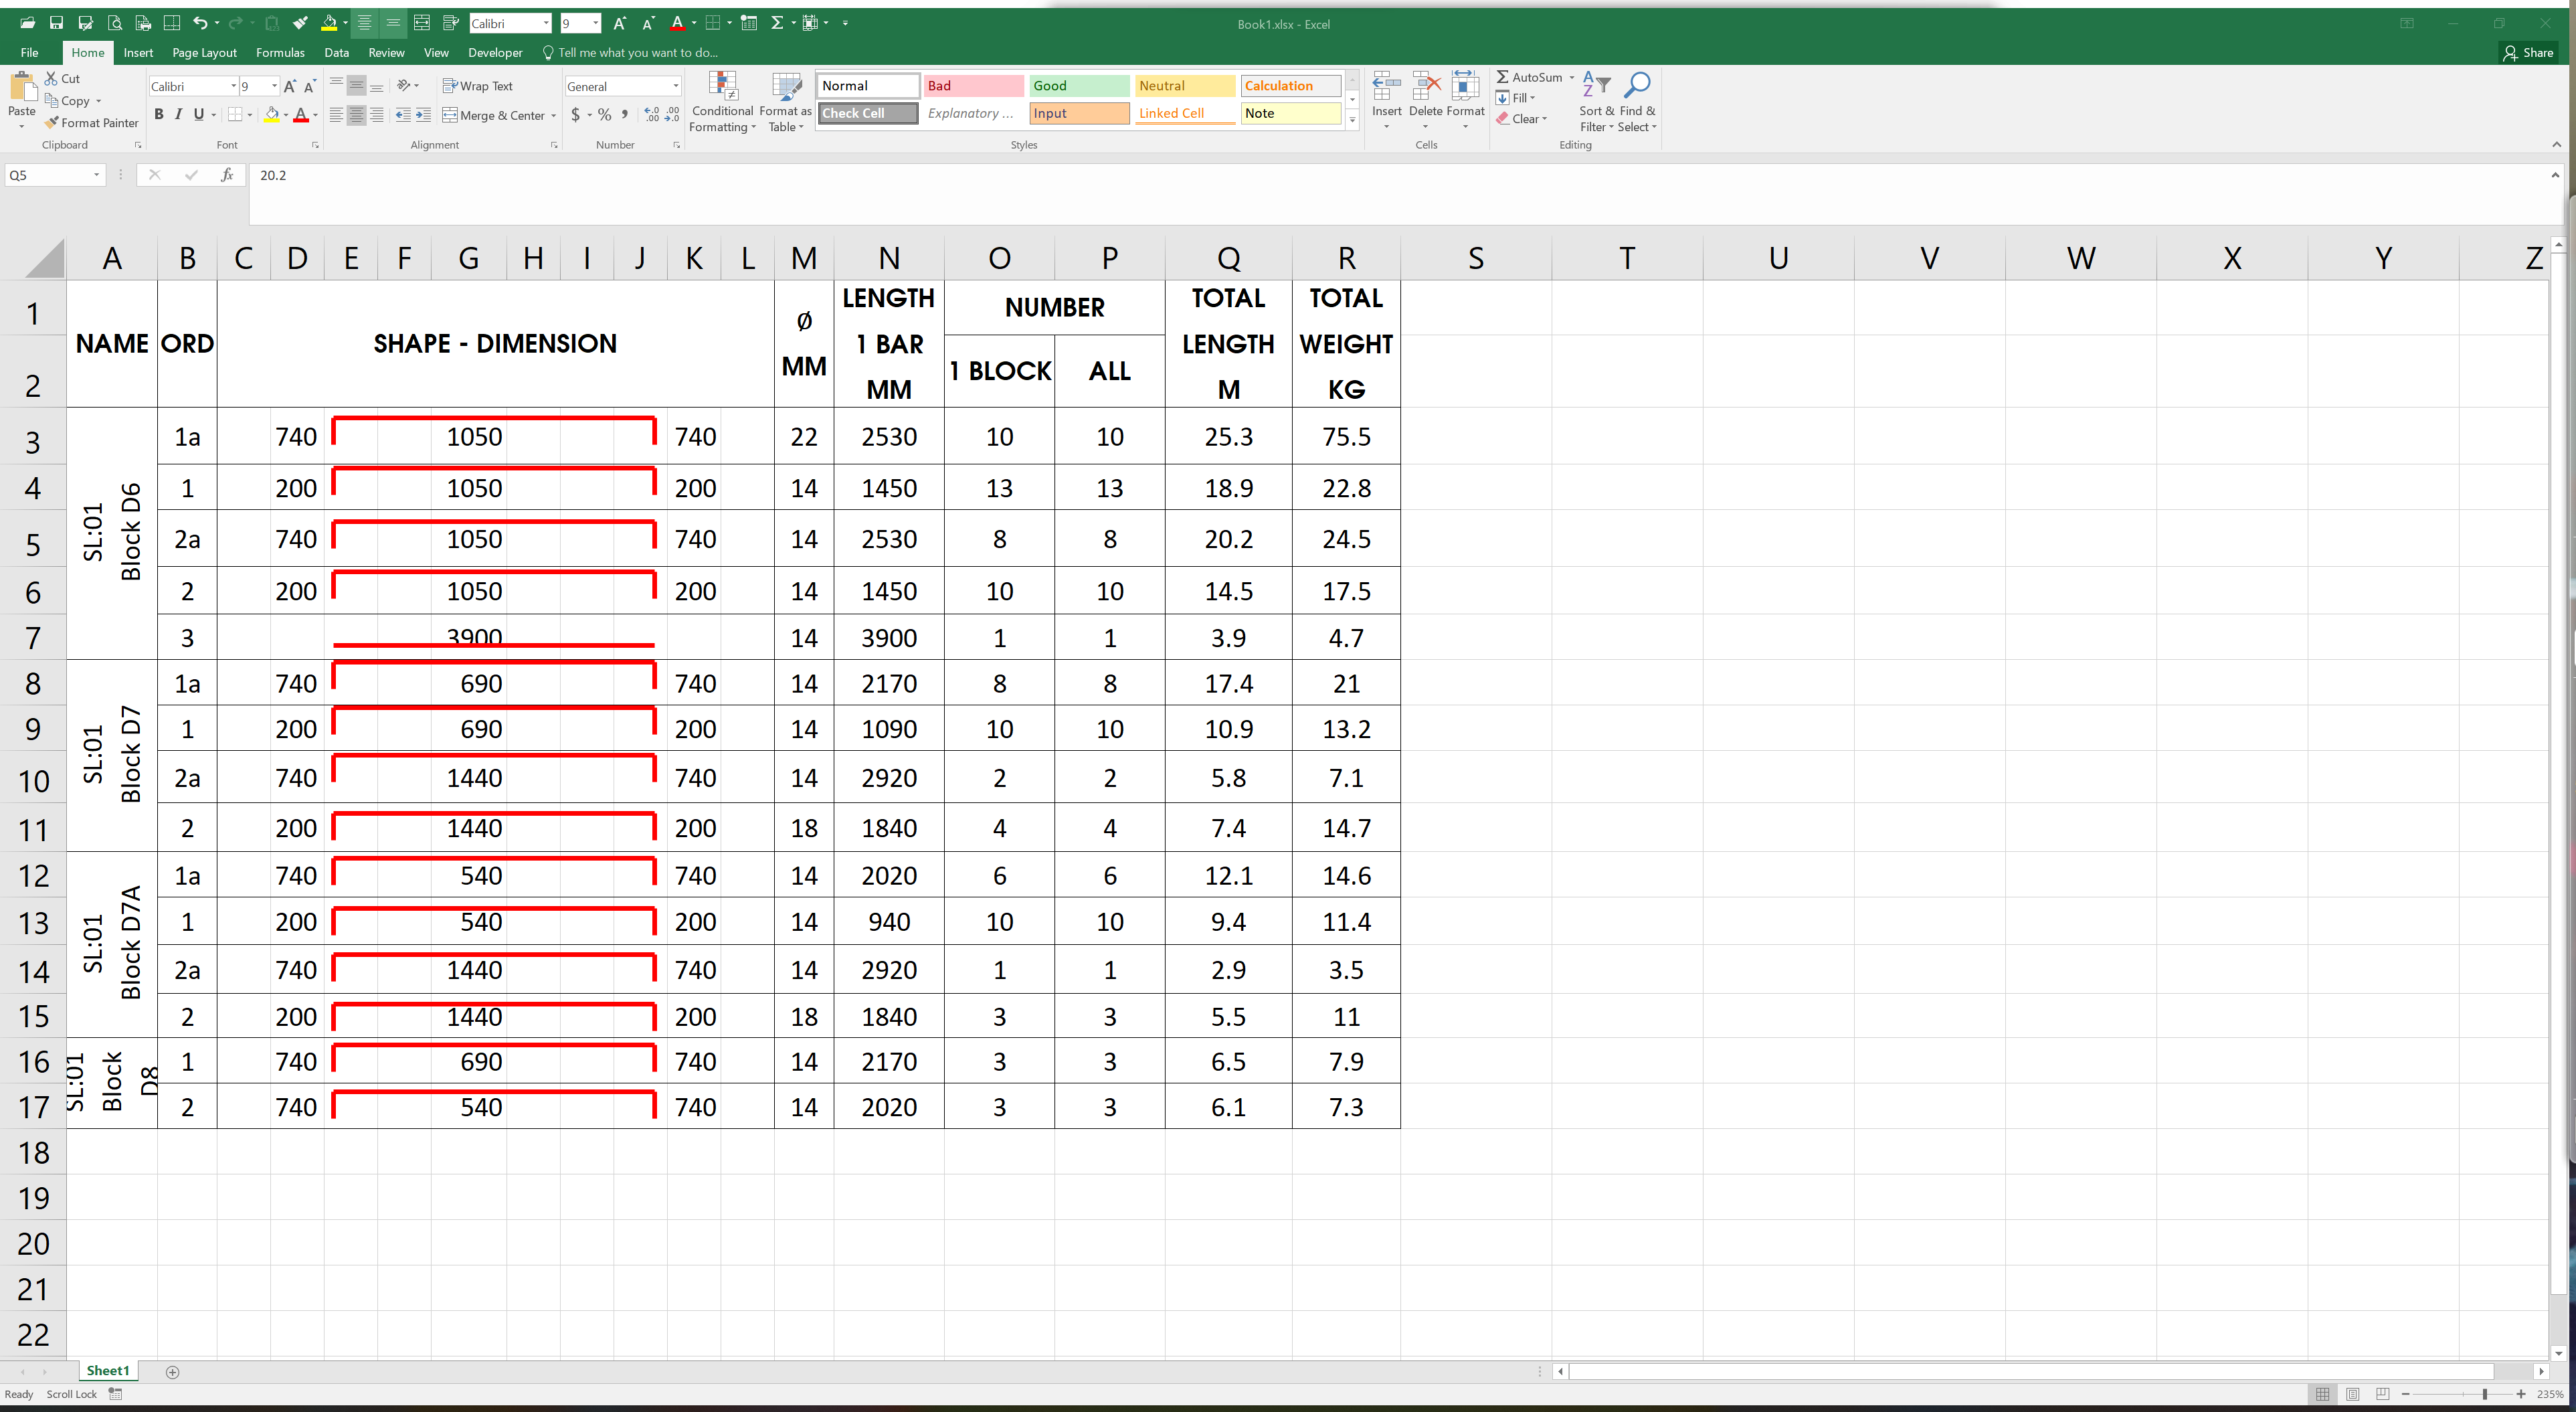Toggle Italic formatting
This screenshot has height=1412, width=2576.
click(x=178, y=115)
